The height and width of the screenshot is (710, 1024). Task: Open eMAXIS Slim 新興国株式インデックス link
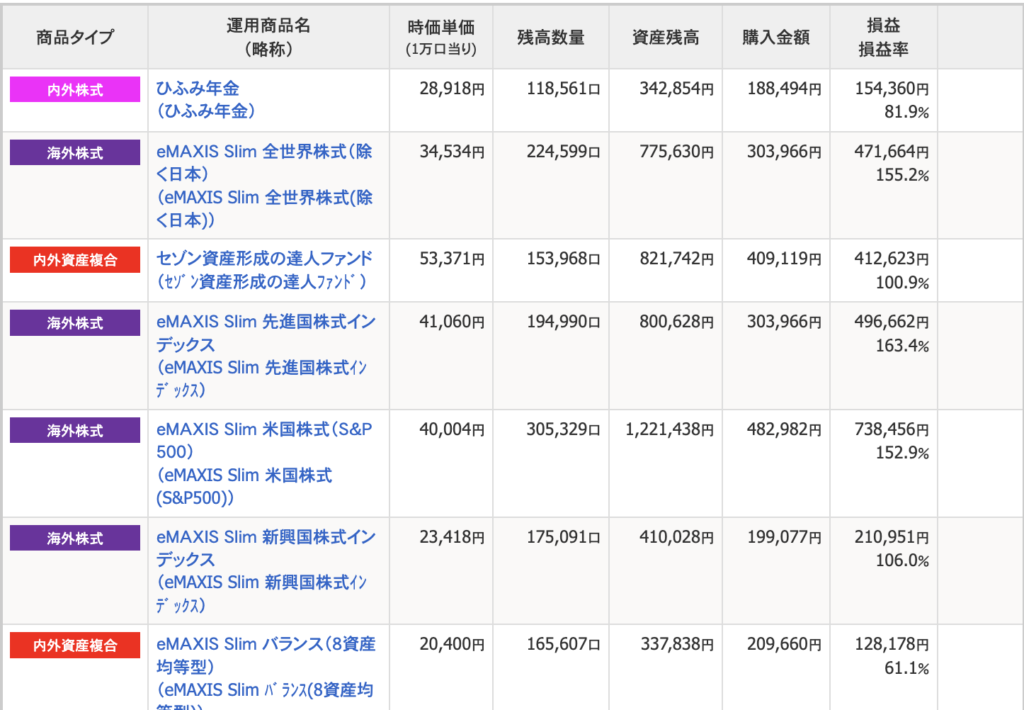266,537
